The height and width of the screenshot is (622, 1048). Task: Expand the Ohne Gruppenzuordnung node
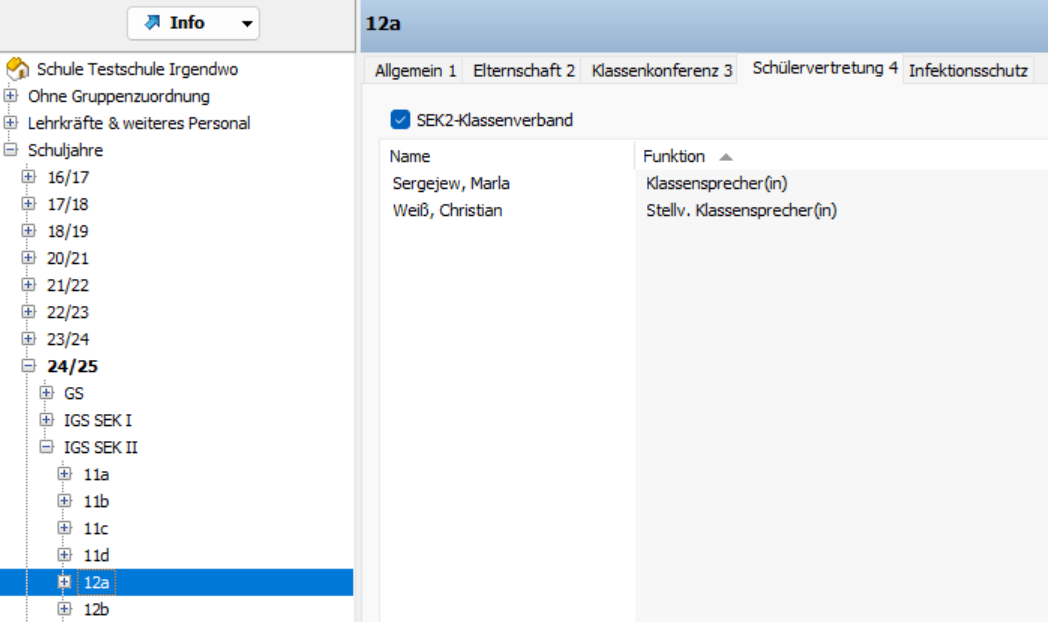[x=11, y=97]
